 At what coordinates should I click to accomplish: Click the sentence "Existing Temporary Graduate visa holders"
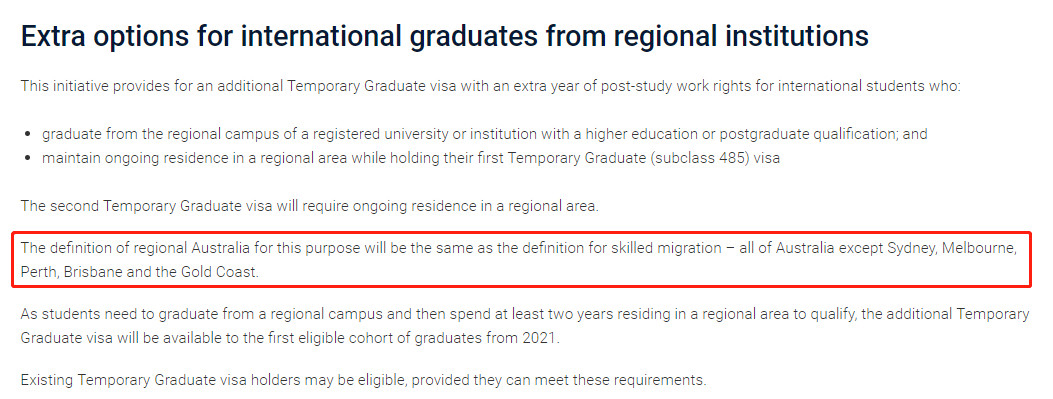[363, 380]
